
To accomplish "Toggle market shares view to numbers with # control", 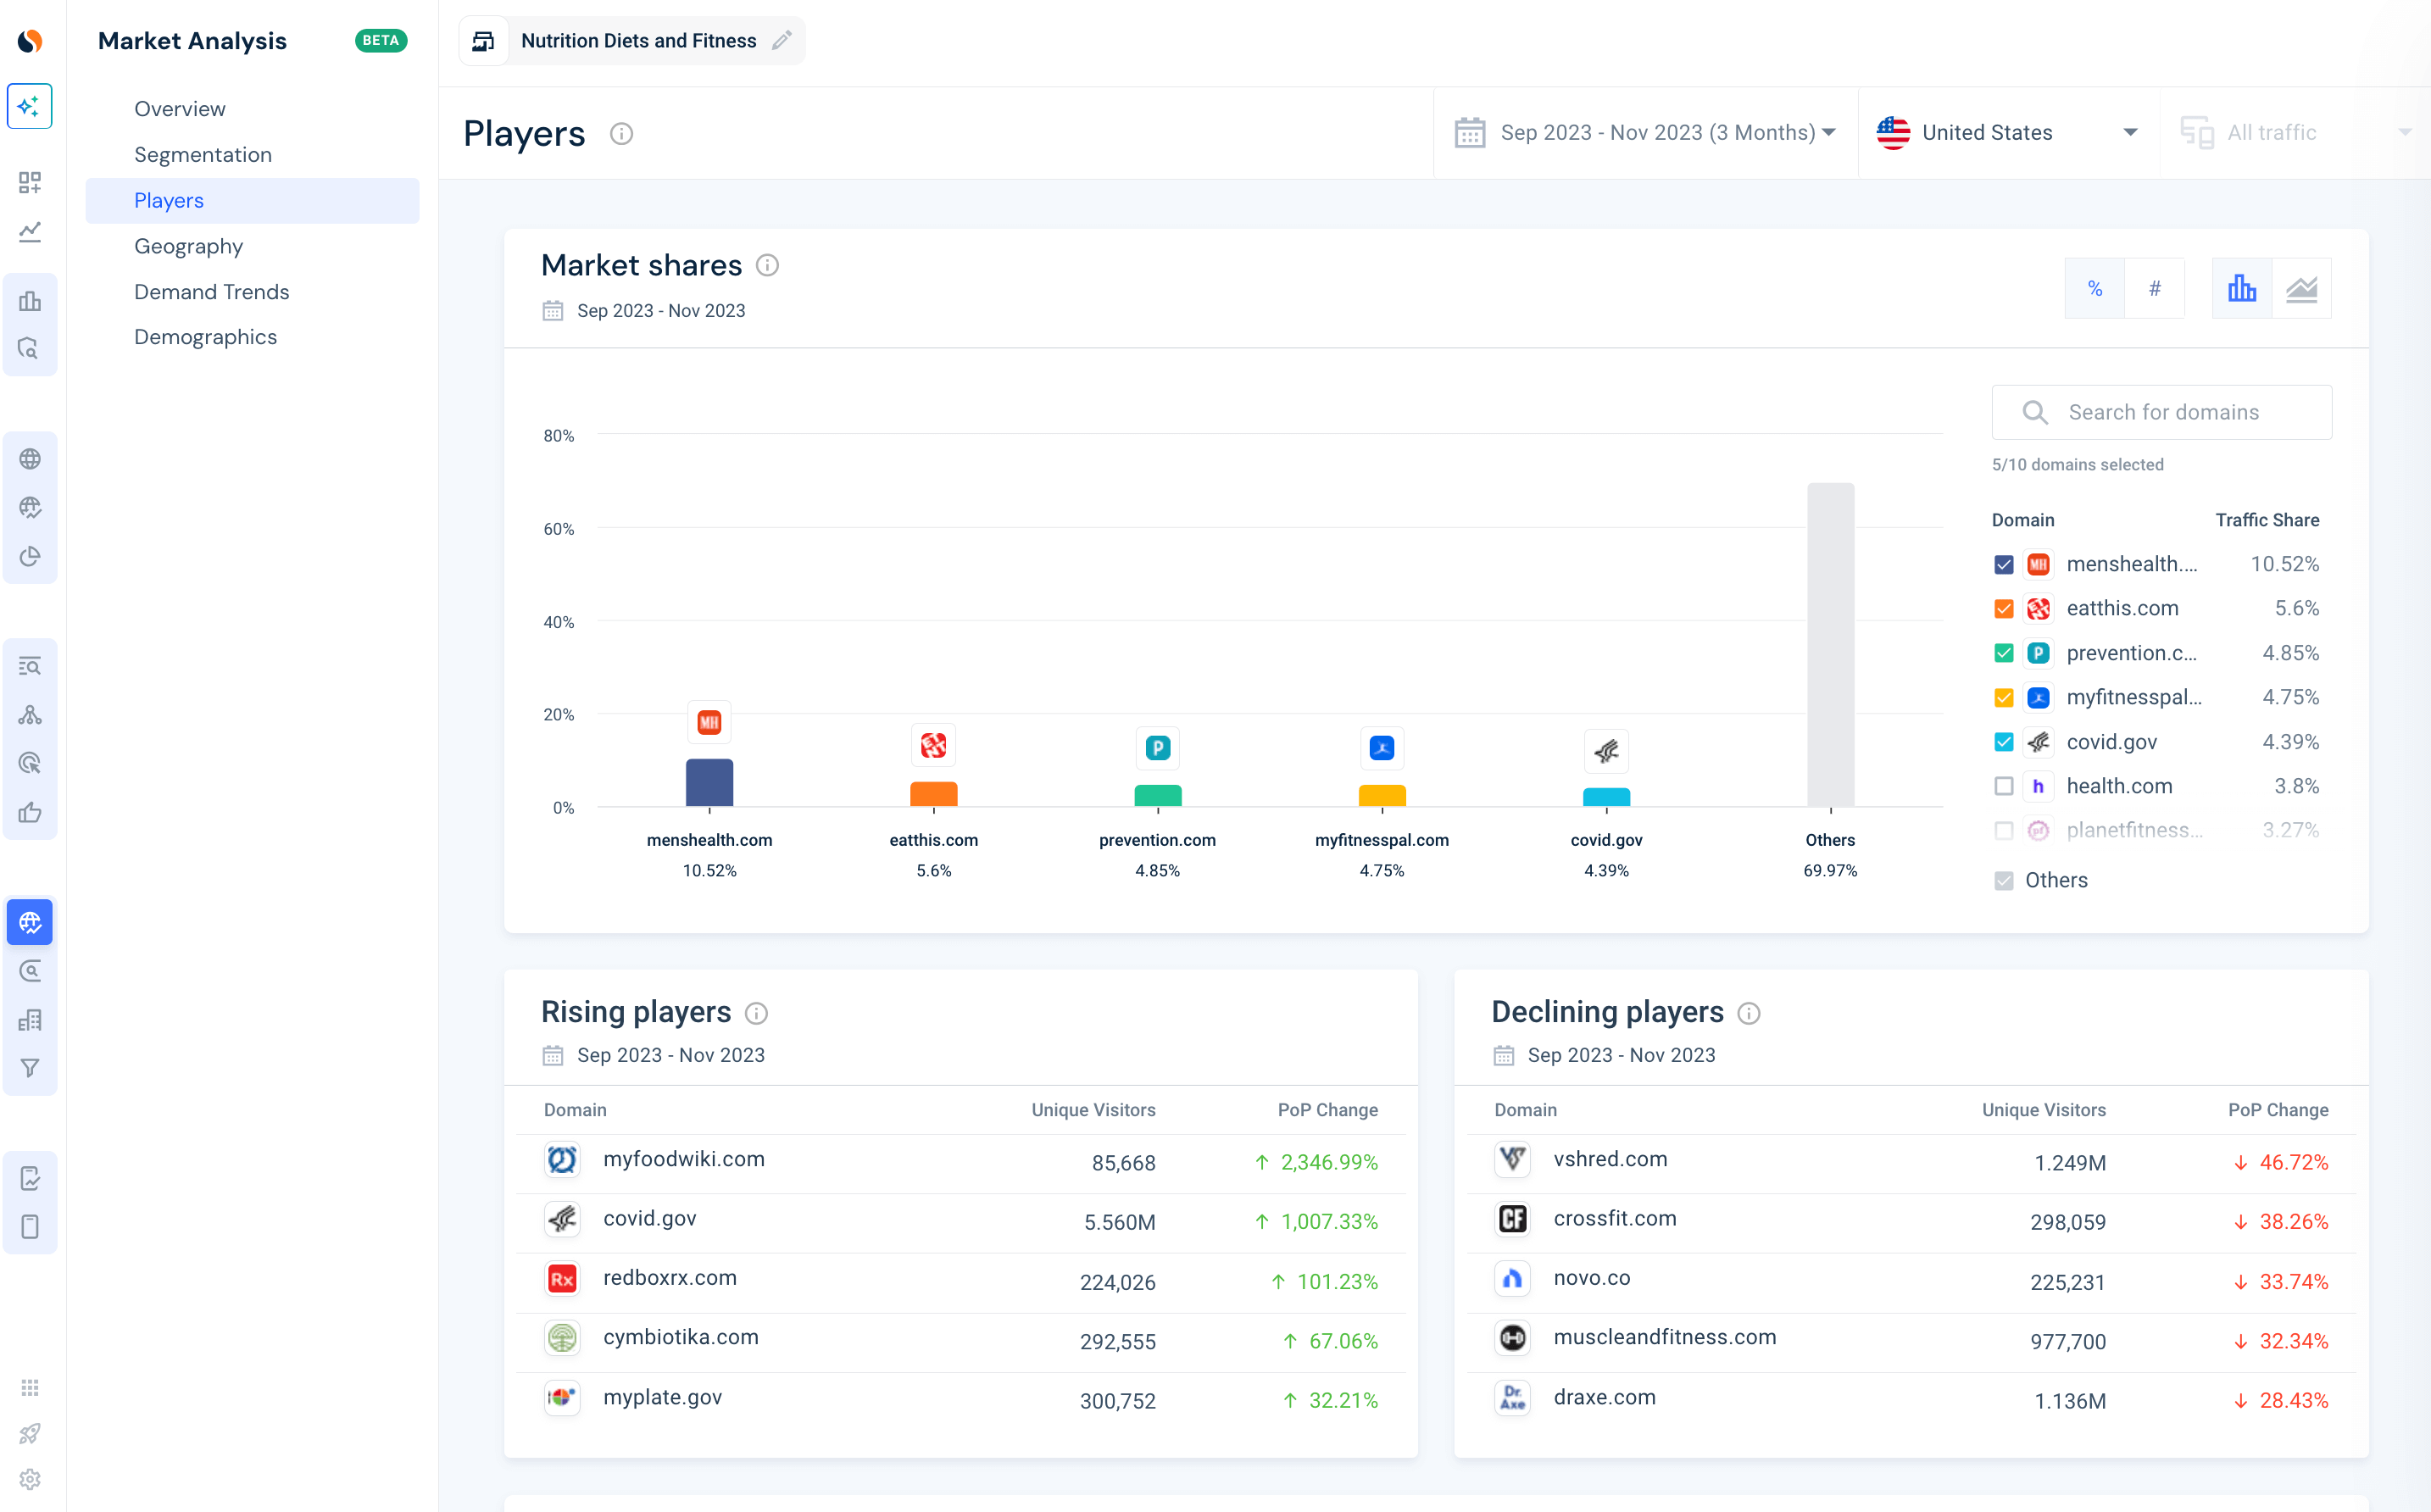I will (2155, 288).
